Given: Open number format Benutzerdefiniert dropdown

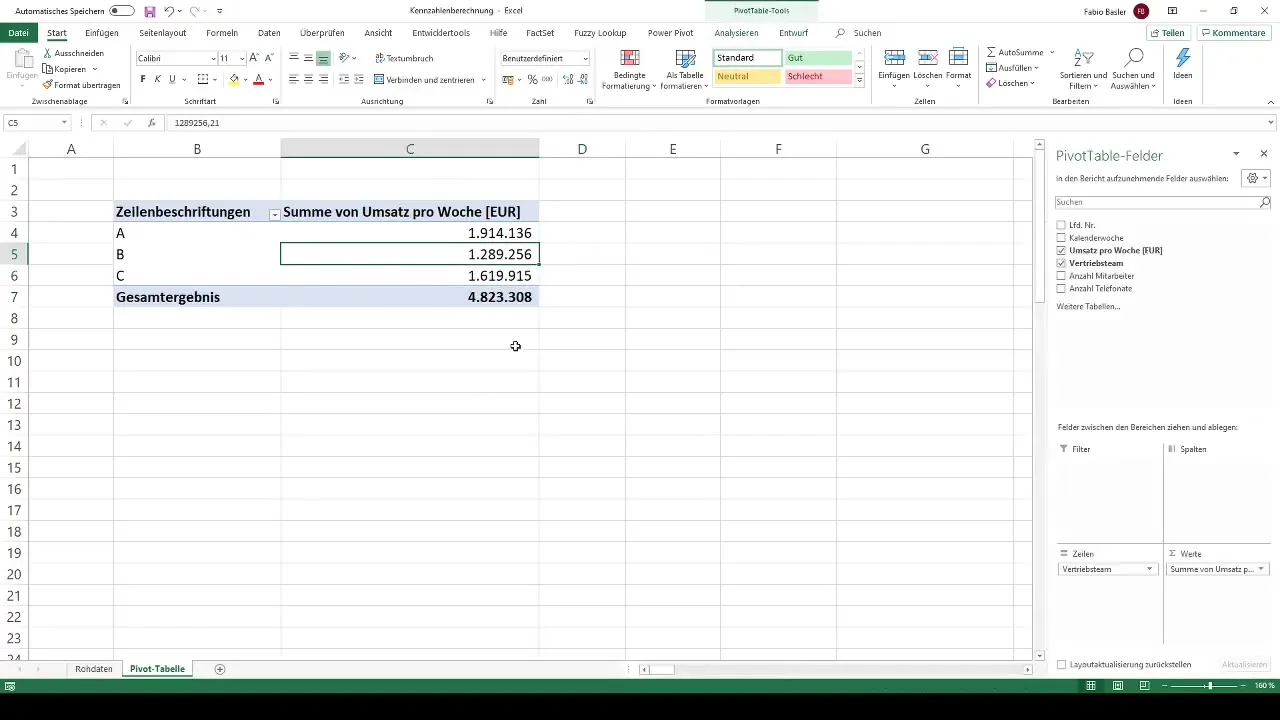Looking at the screenshot, I should click(x=585, y=59).
